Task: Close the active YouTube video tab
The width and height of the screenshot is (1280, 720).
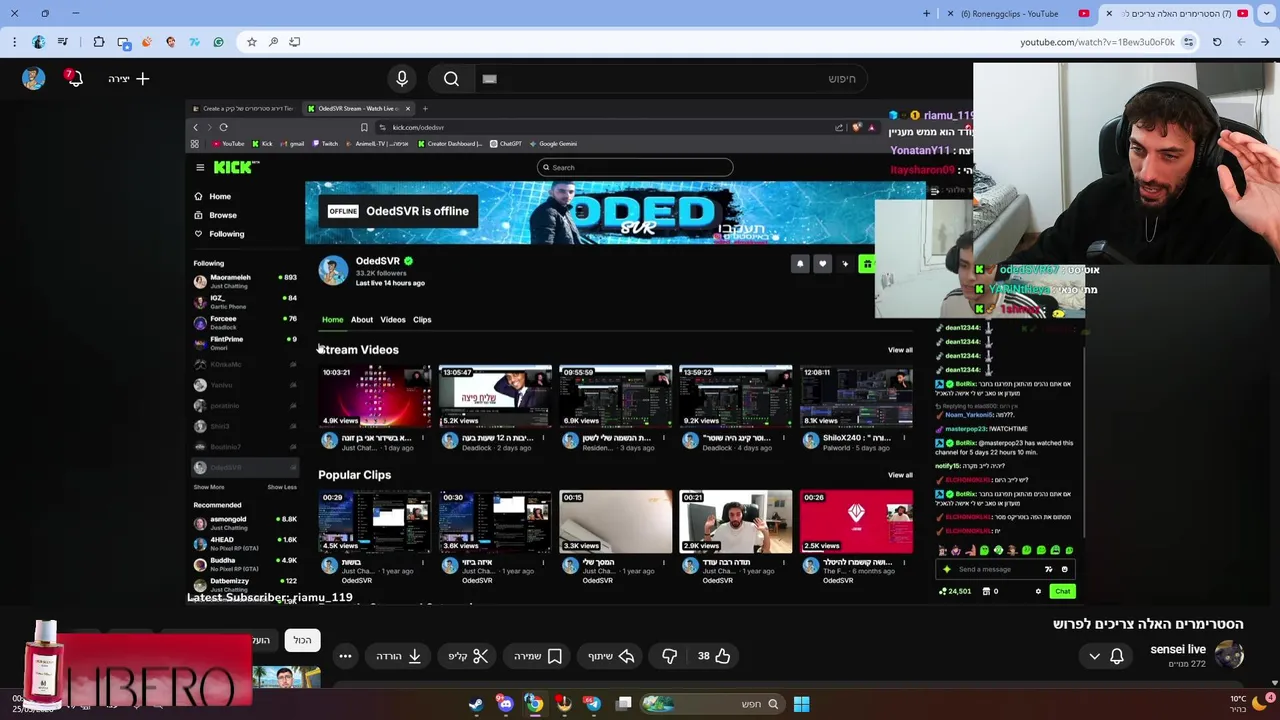Action: click(1109, 13)
